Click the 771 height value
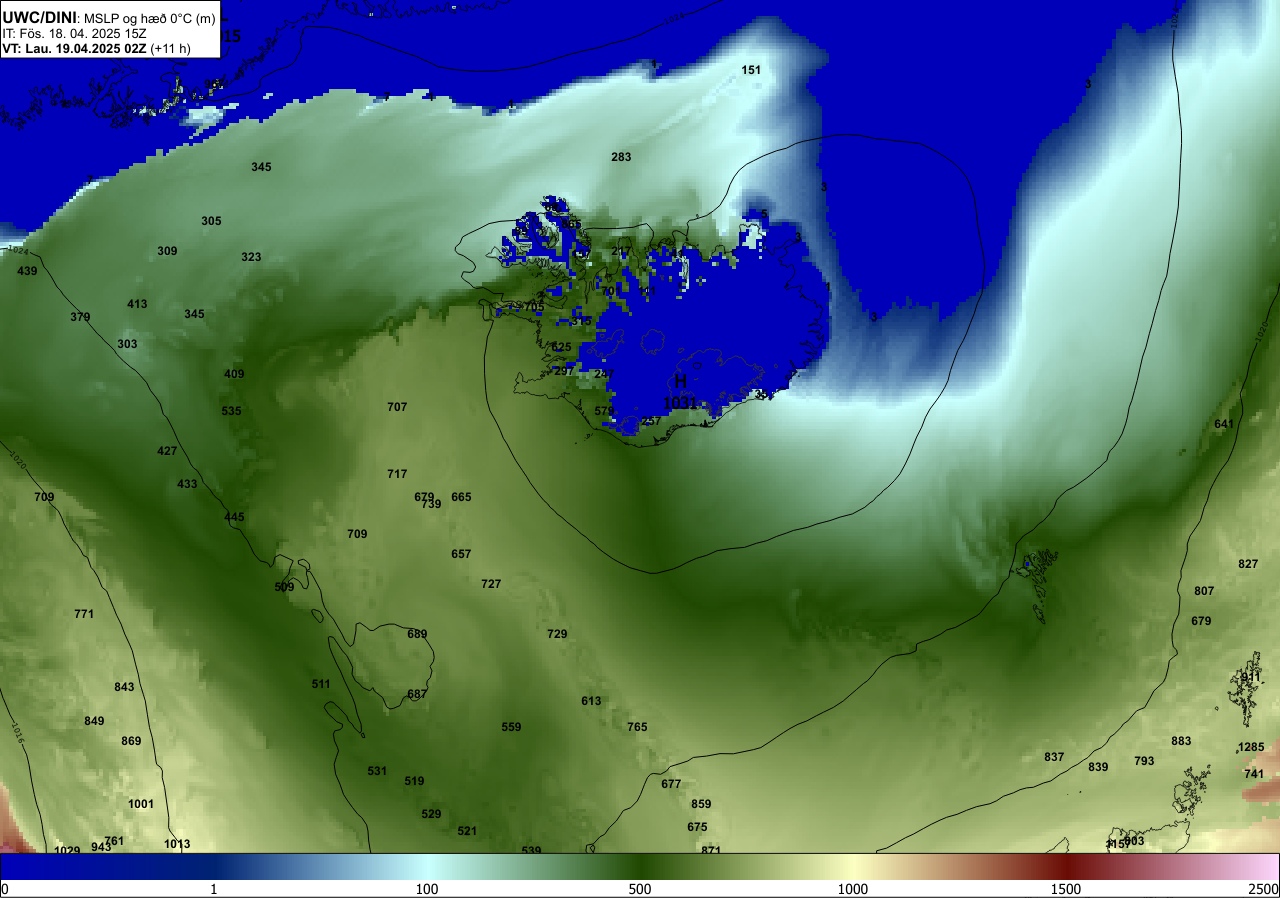The height and width of the screenshot is (898, 1280). [84, 614]
